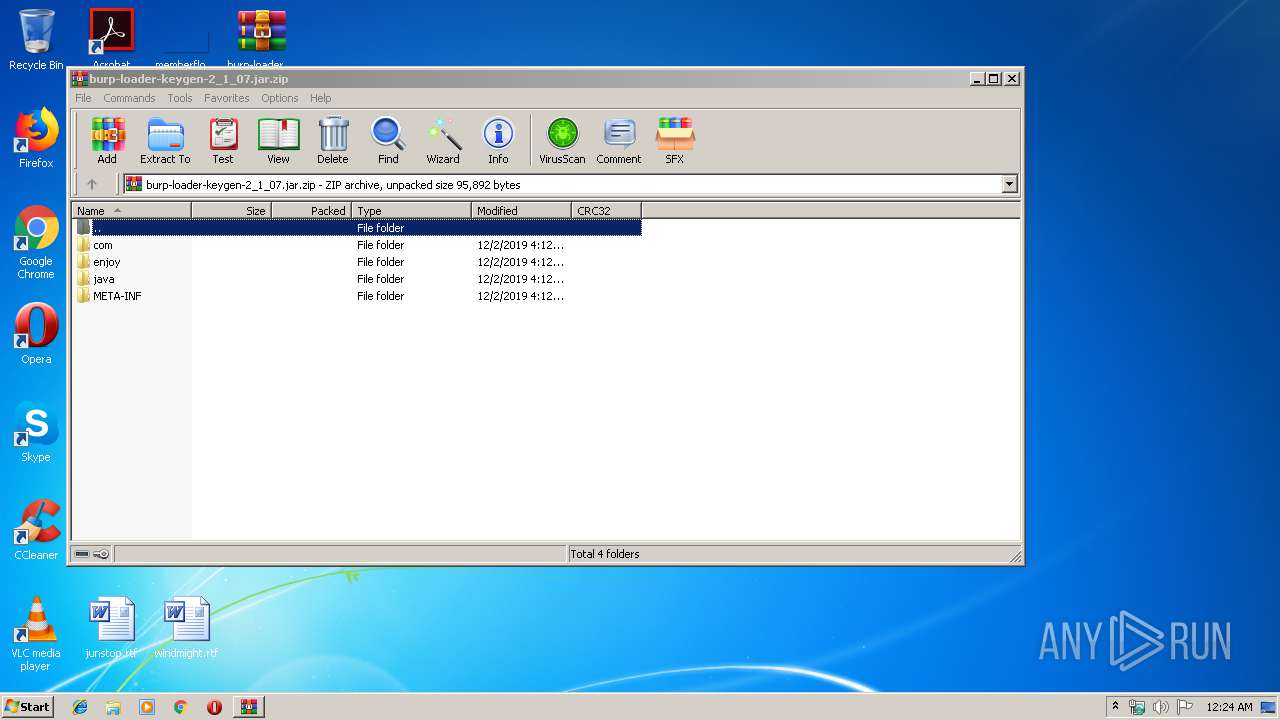Image resolution: width=1280 pixels, height=720 pixels.
Task: Sort by Name column header
Action: [132, 211]
